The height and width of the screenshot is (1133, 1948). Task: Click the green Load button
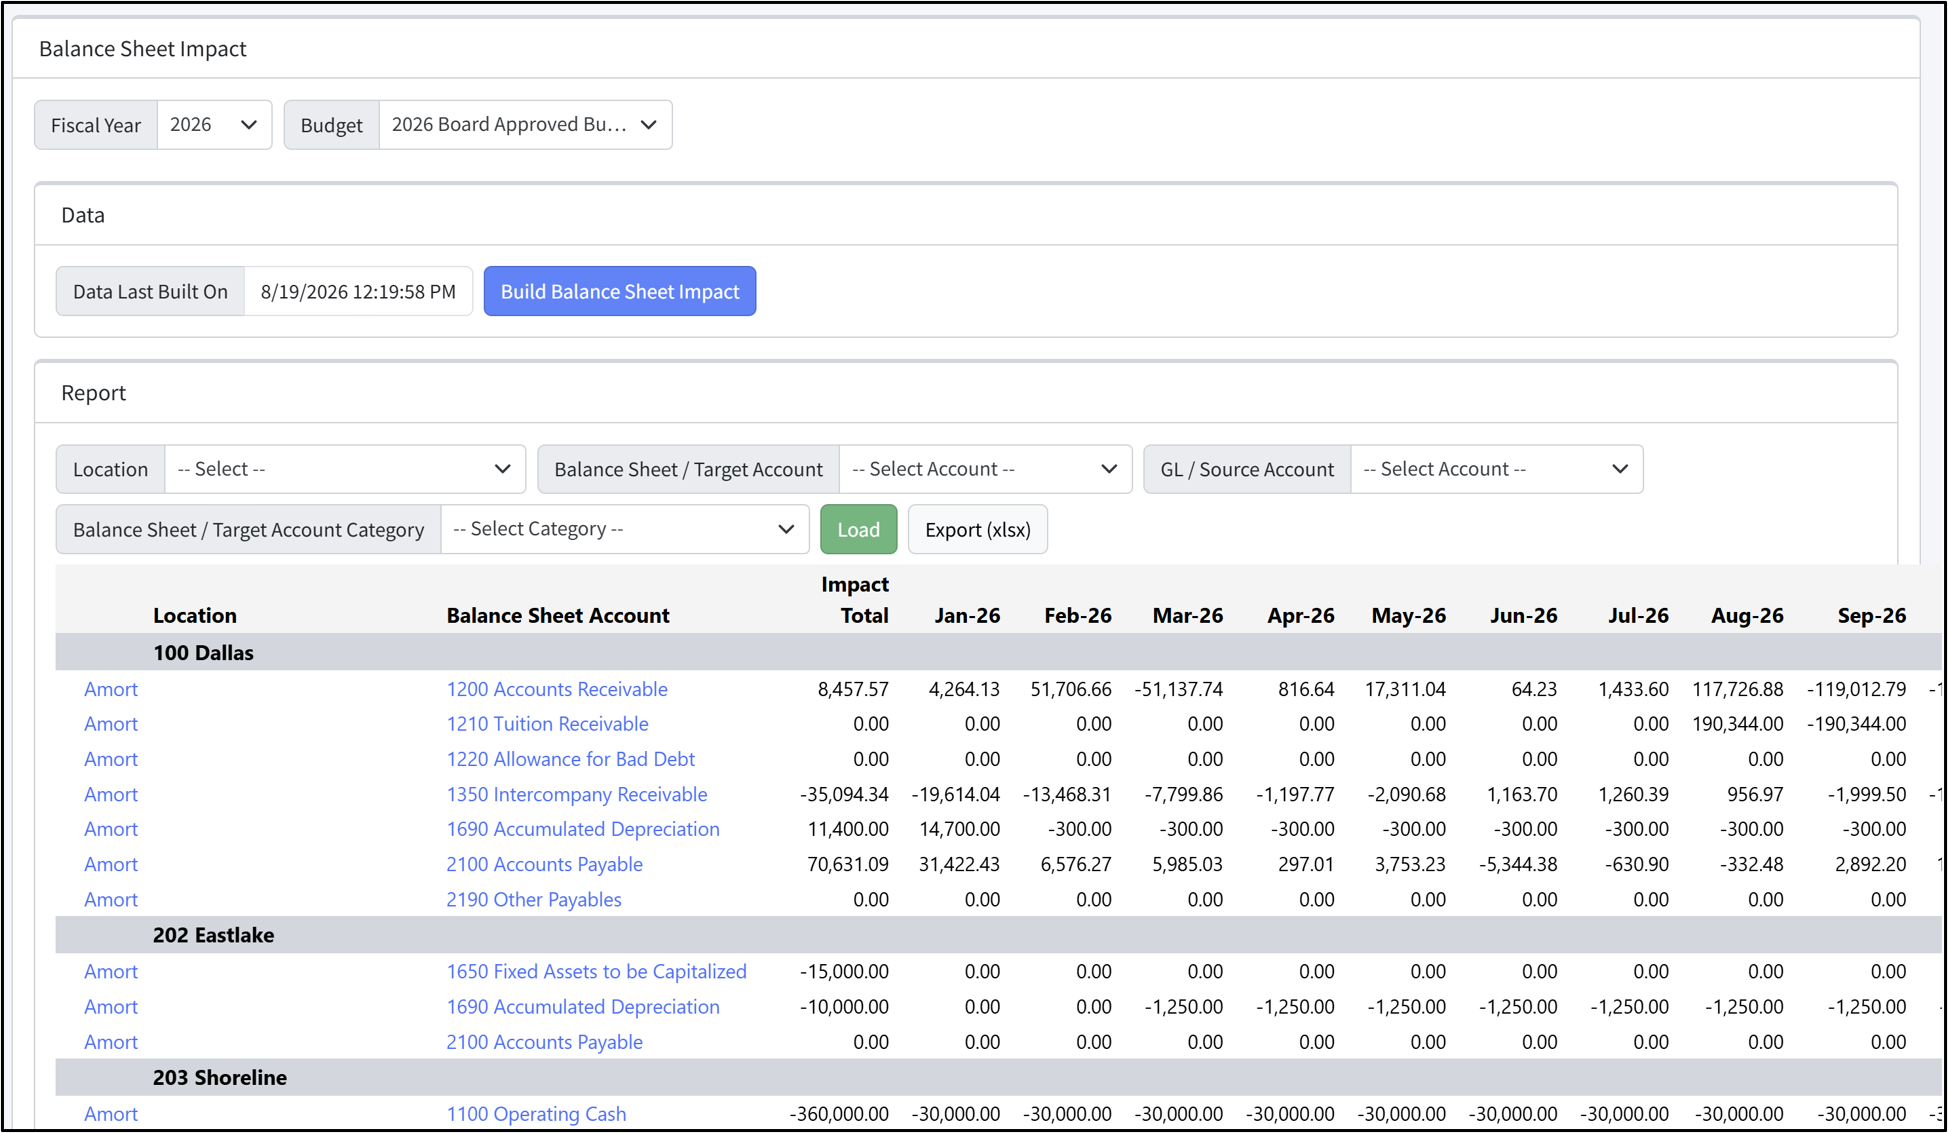(858, 529)
